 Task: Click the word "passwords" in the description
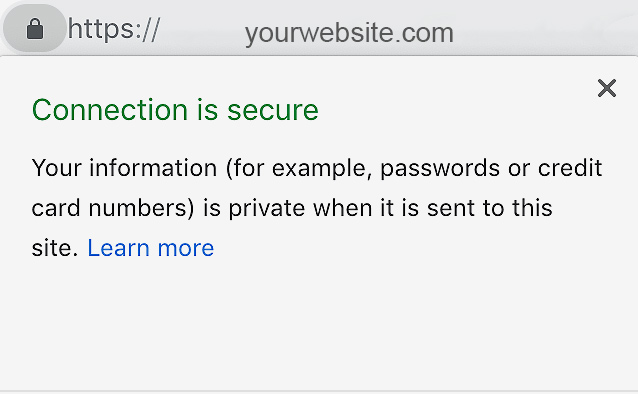[x=440, y=169]
